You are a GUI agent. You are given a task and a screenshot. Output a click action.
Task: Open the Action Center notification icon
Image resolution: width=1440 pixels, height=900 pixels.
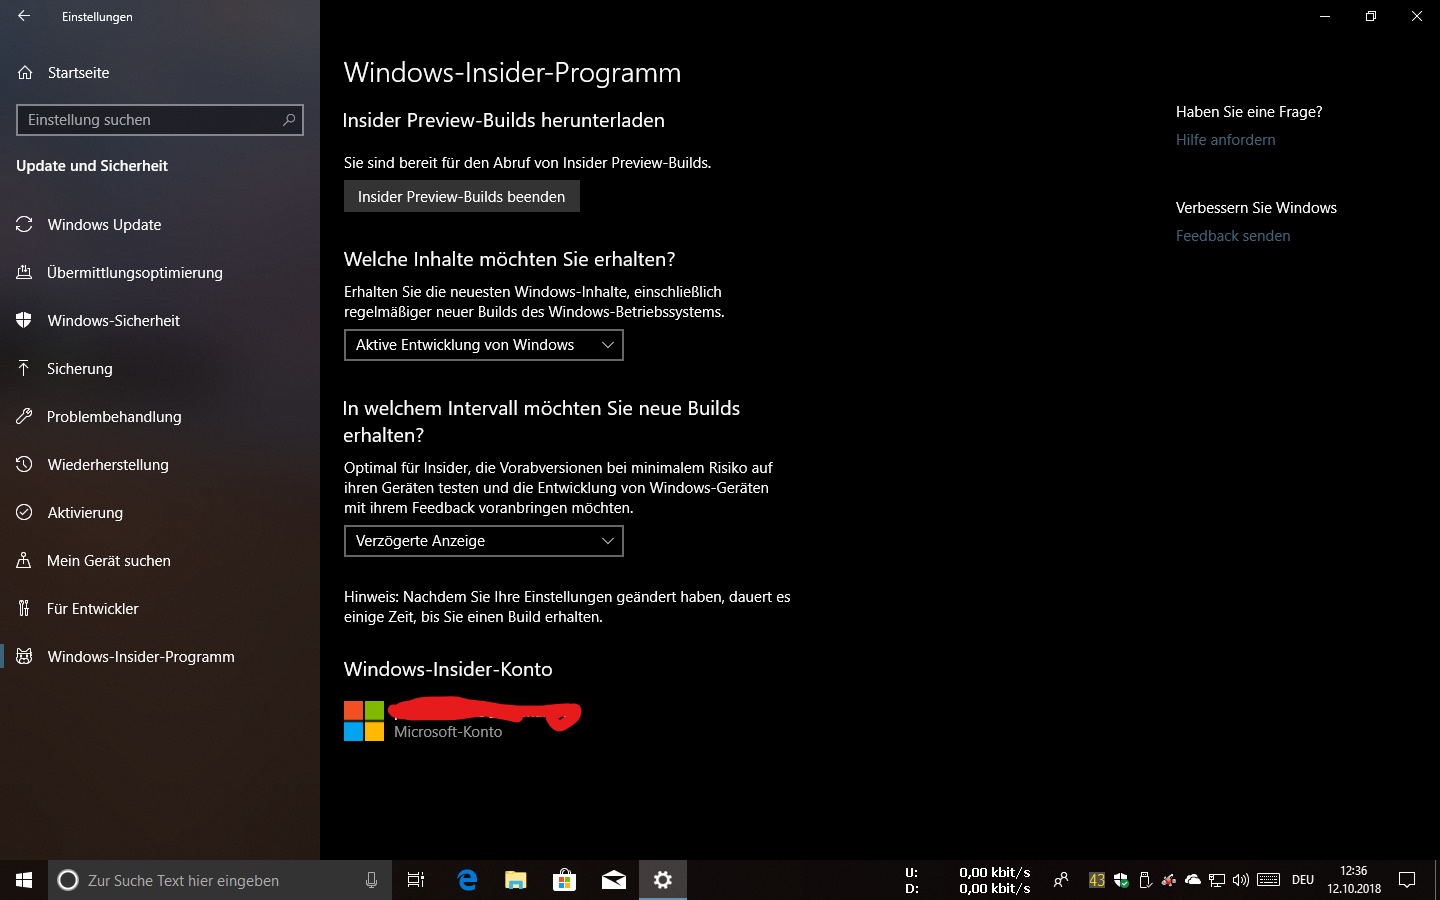pos(1407,880)
